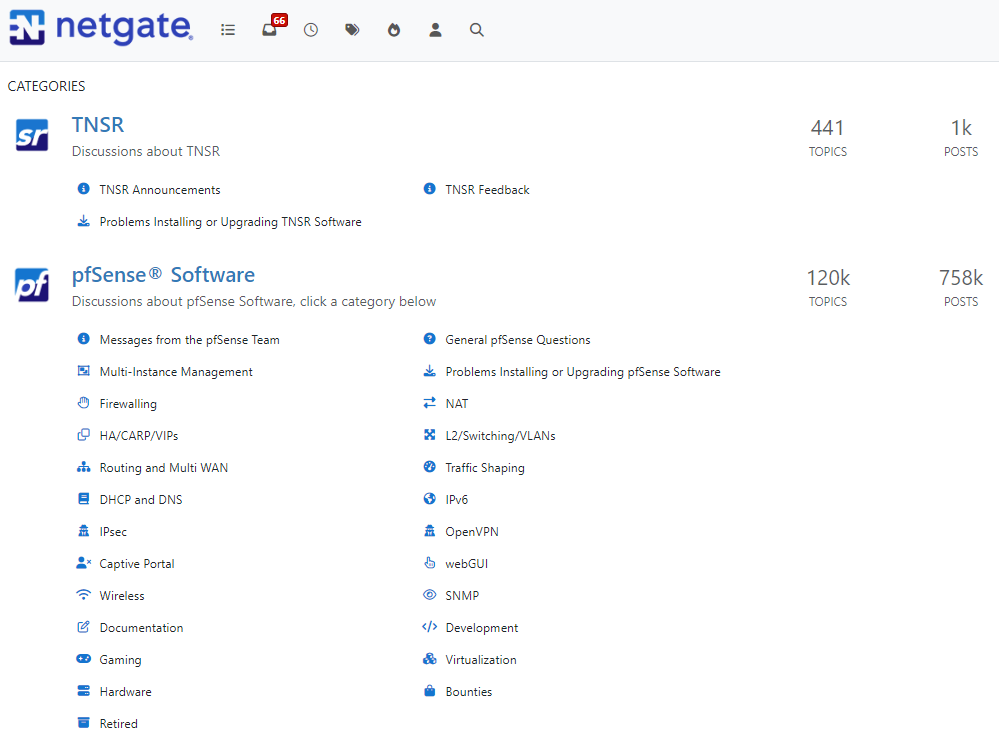Click the wifi icon beside Wireless

[x=83, y=595]
